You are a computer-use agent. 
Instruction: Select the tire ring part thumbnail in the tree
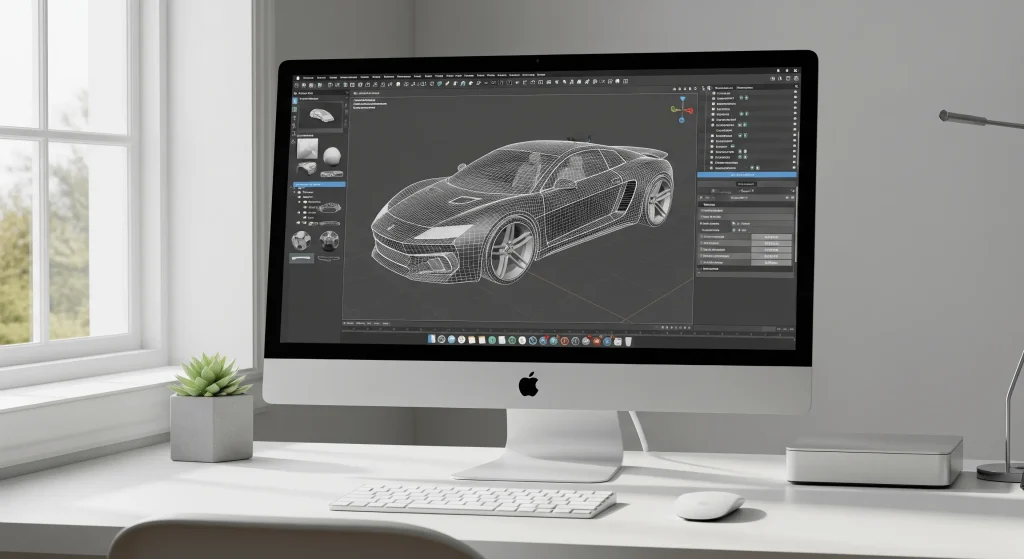[x=332, y=208]
